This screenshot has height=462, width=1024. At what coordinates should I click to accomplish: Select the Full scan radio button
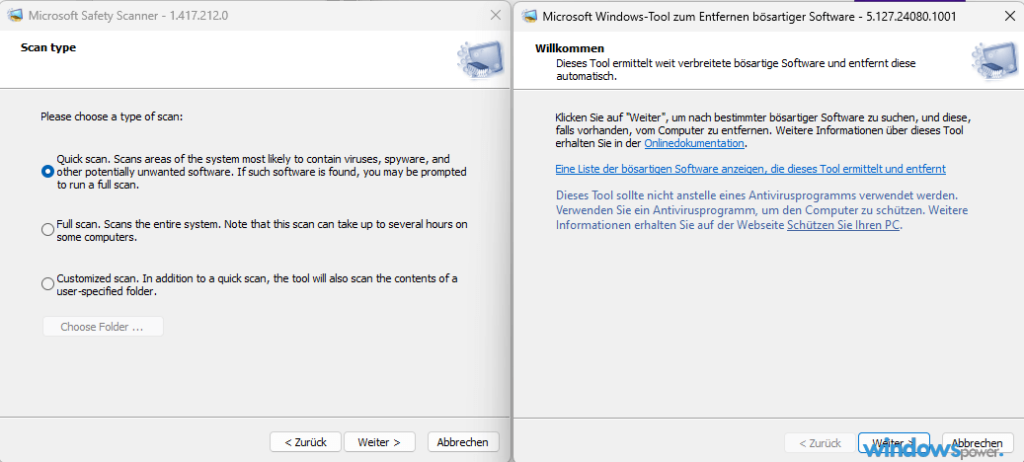click(x=47, y=230)
